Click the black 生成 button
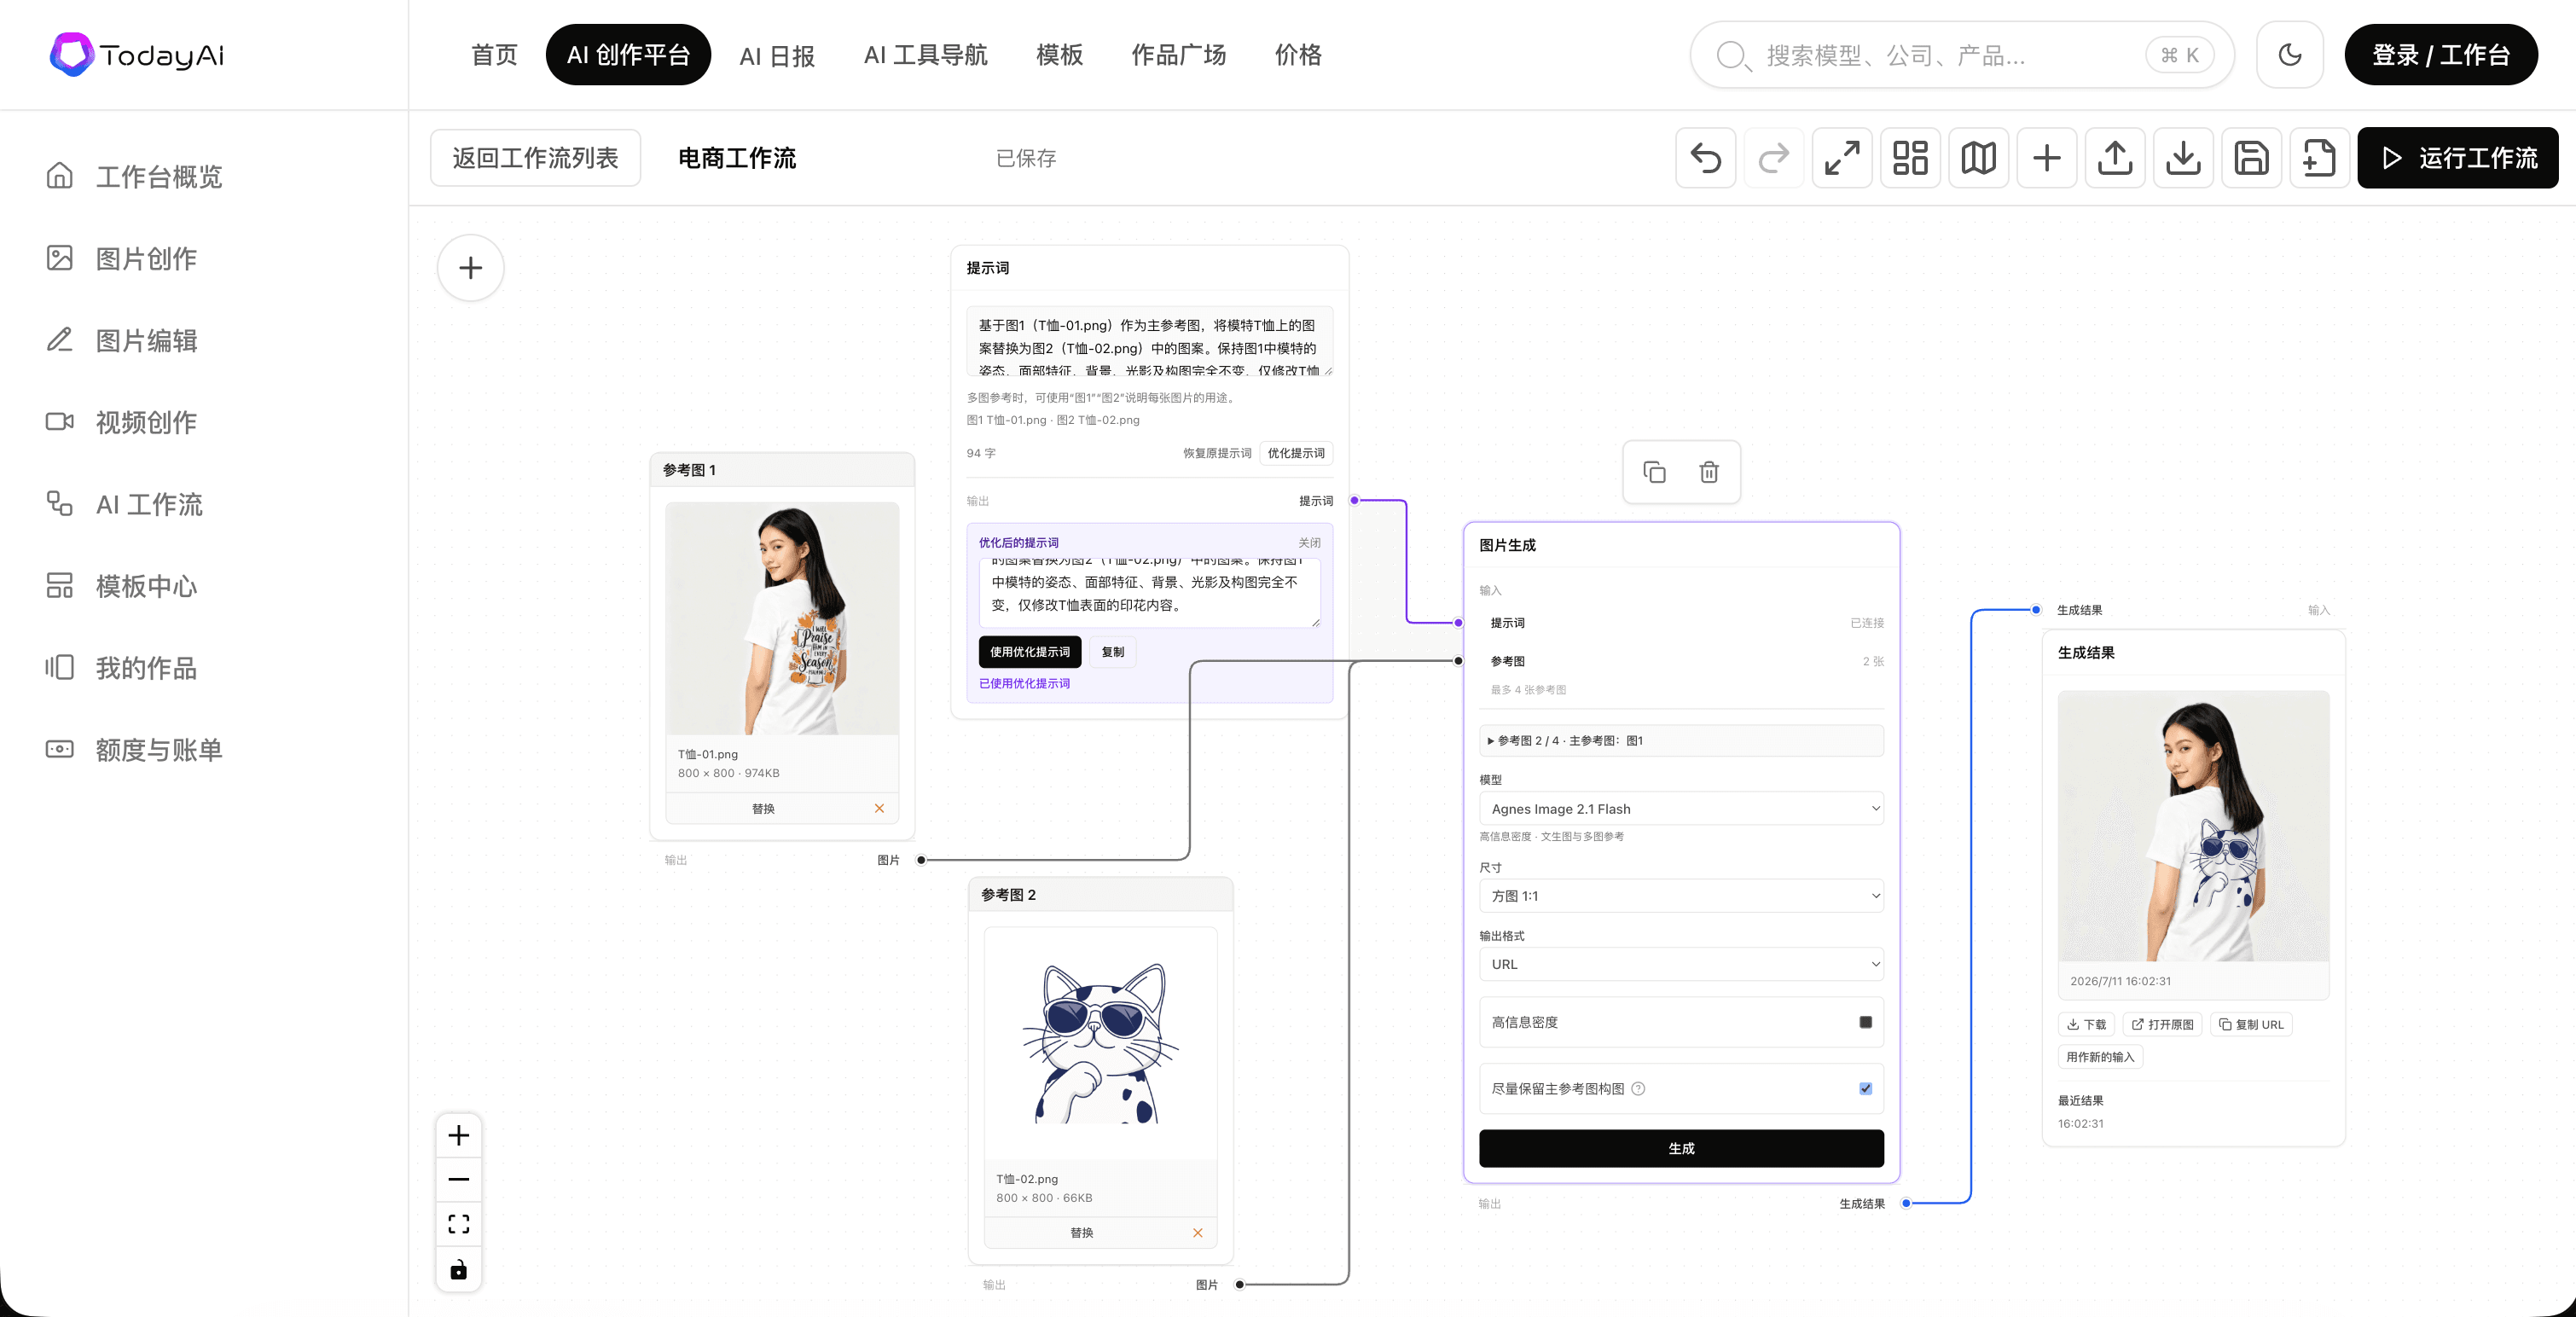The width and height of the screenshot is (2576, 1317). pyautogui.click(x=1681, y=1149)
